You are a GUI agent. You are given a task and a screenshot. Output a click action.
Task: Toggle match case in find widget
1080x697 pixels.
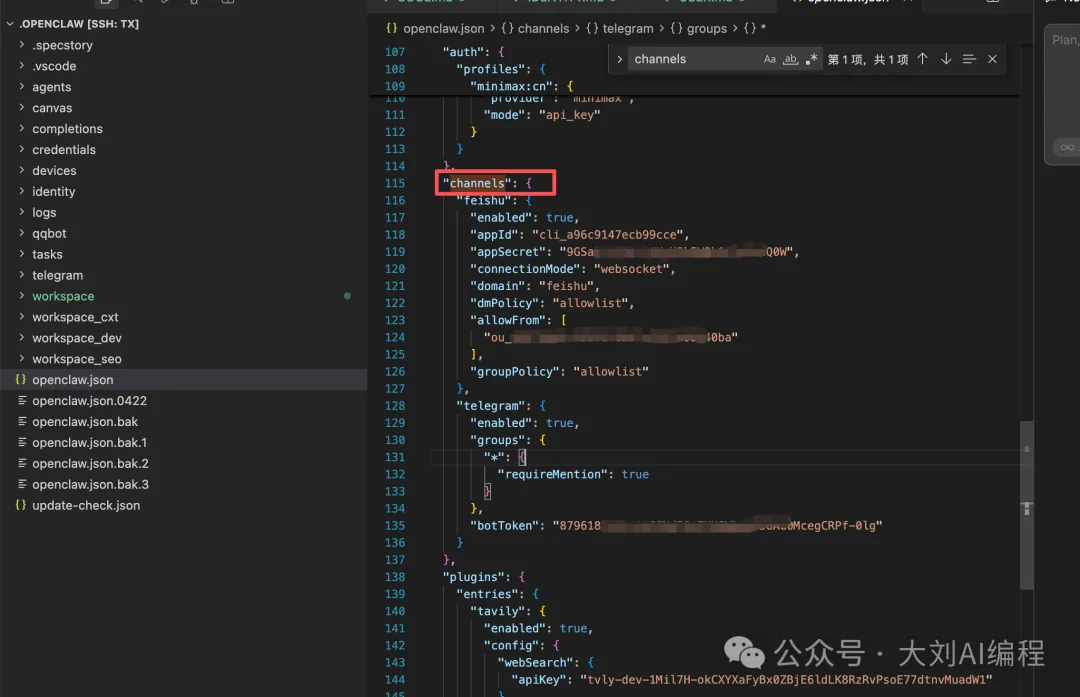click(x=769, y=59)
